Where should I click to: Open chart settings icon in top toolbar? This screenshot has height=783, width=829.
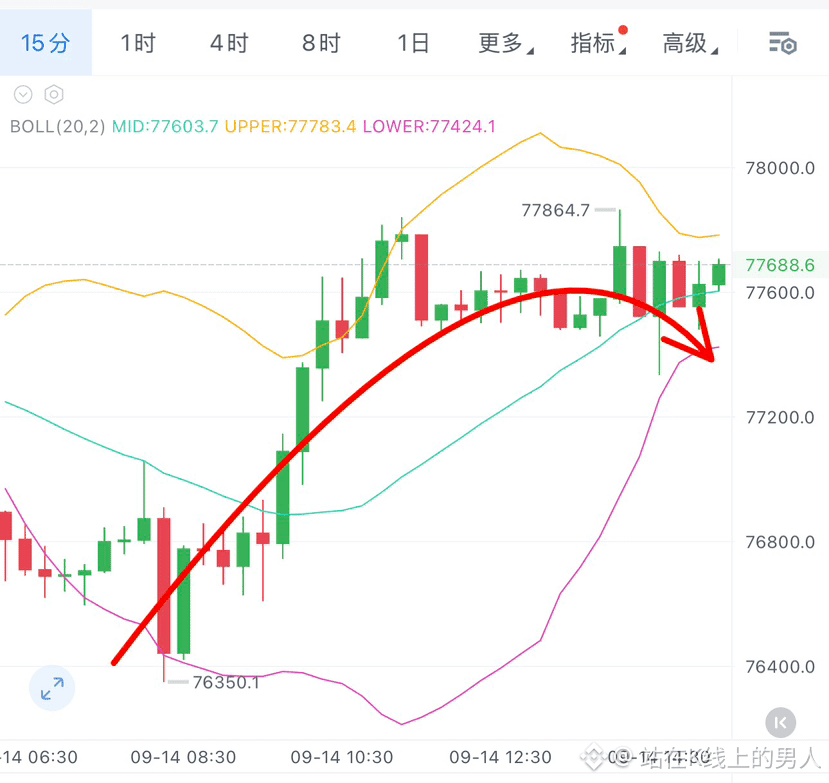click(782, 43)
